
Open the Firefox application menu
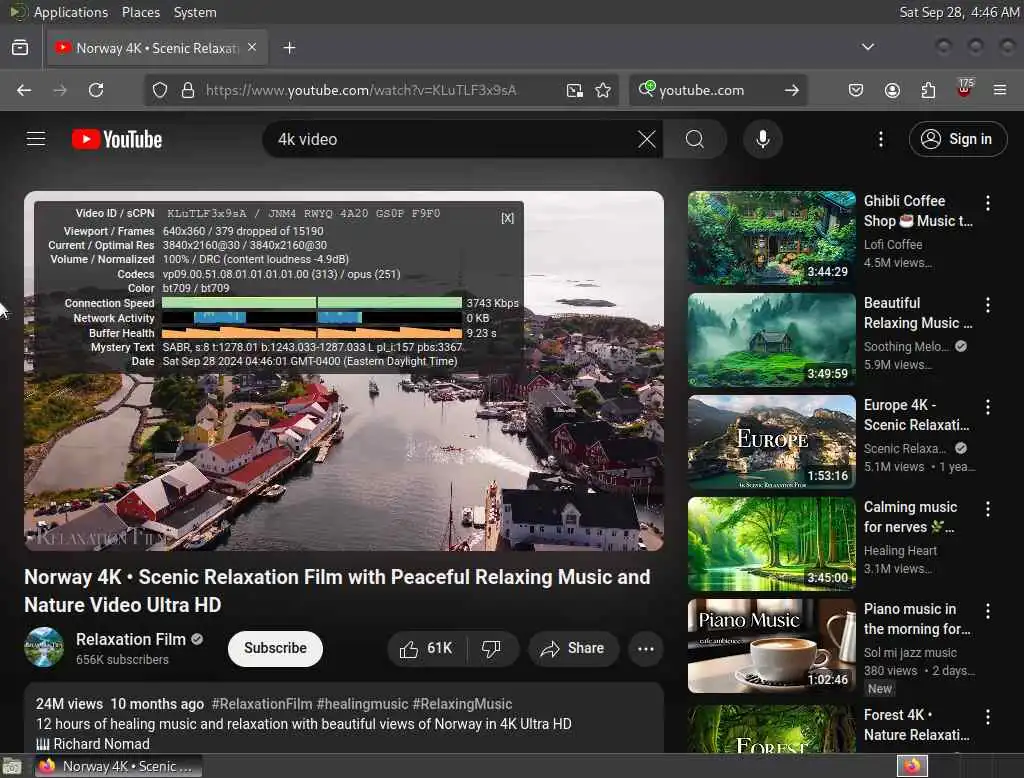(x=1000, y=90)
